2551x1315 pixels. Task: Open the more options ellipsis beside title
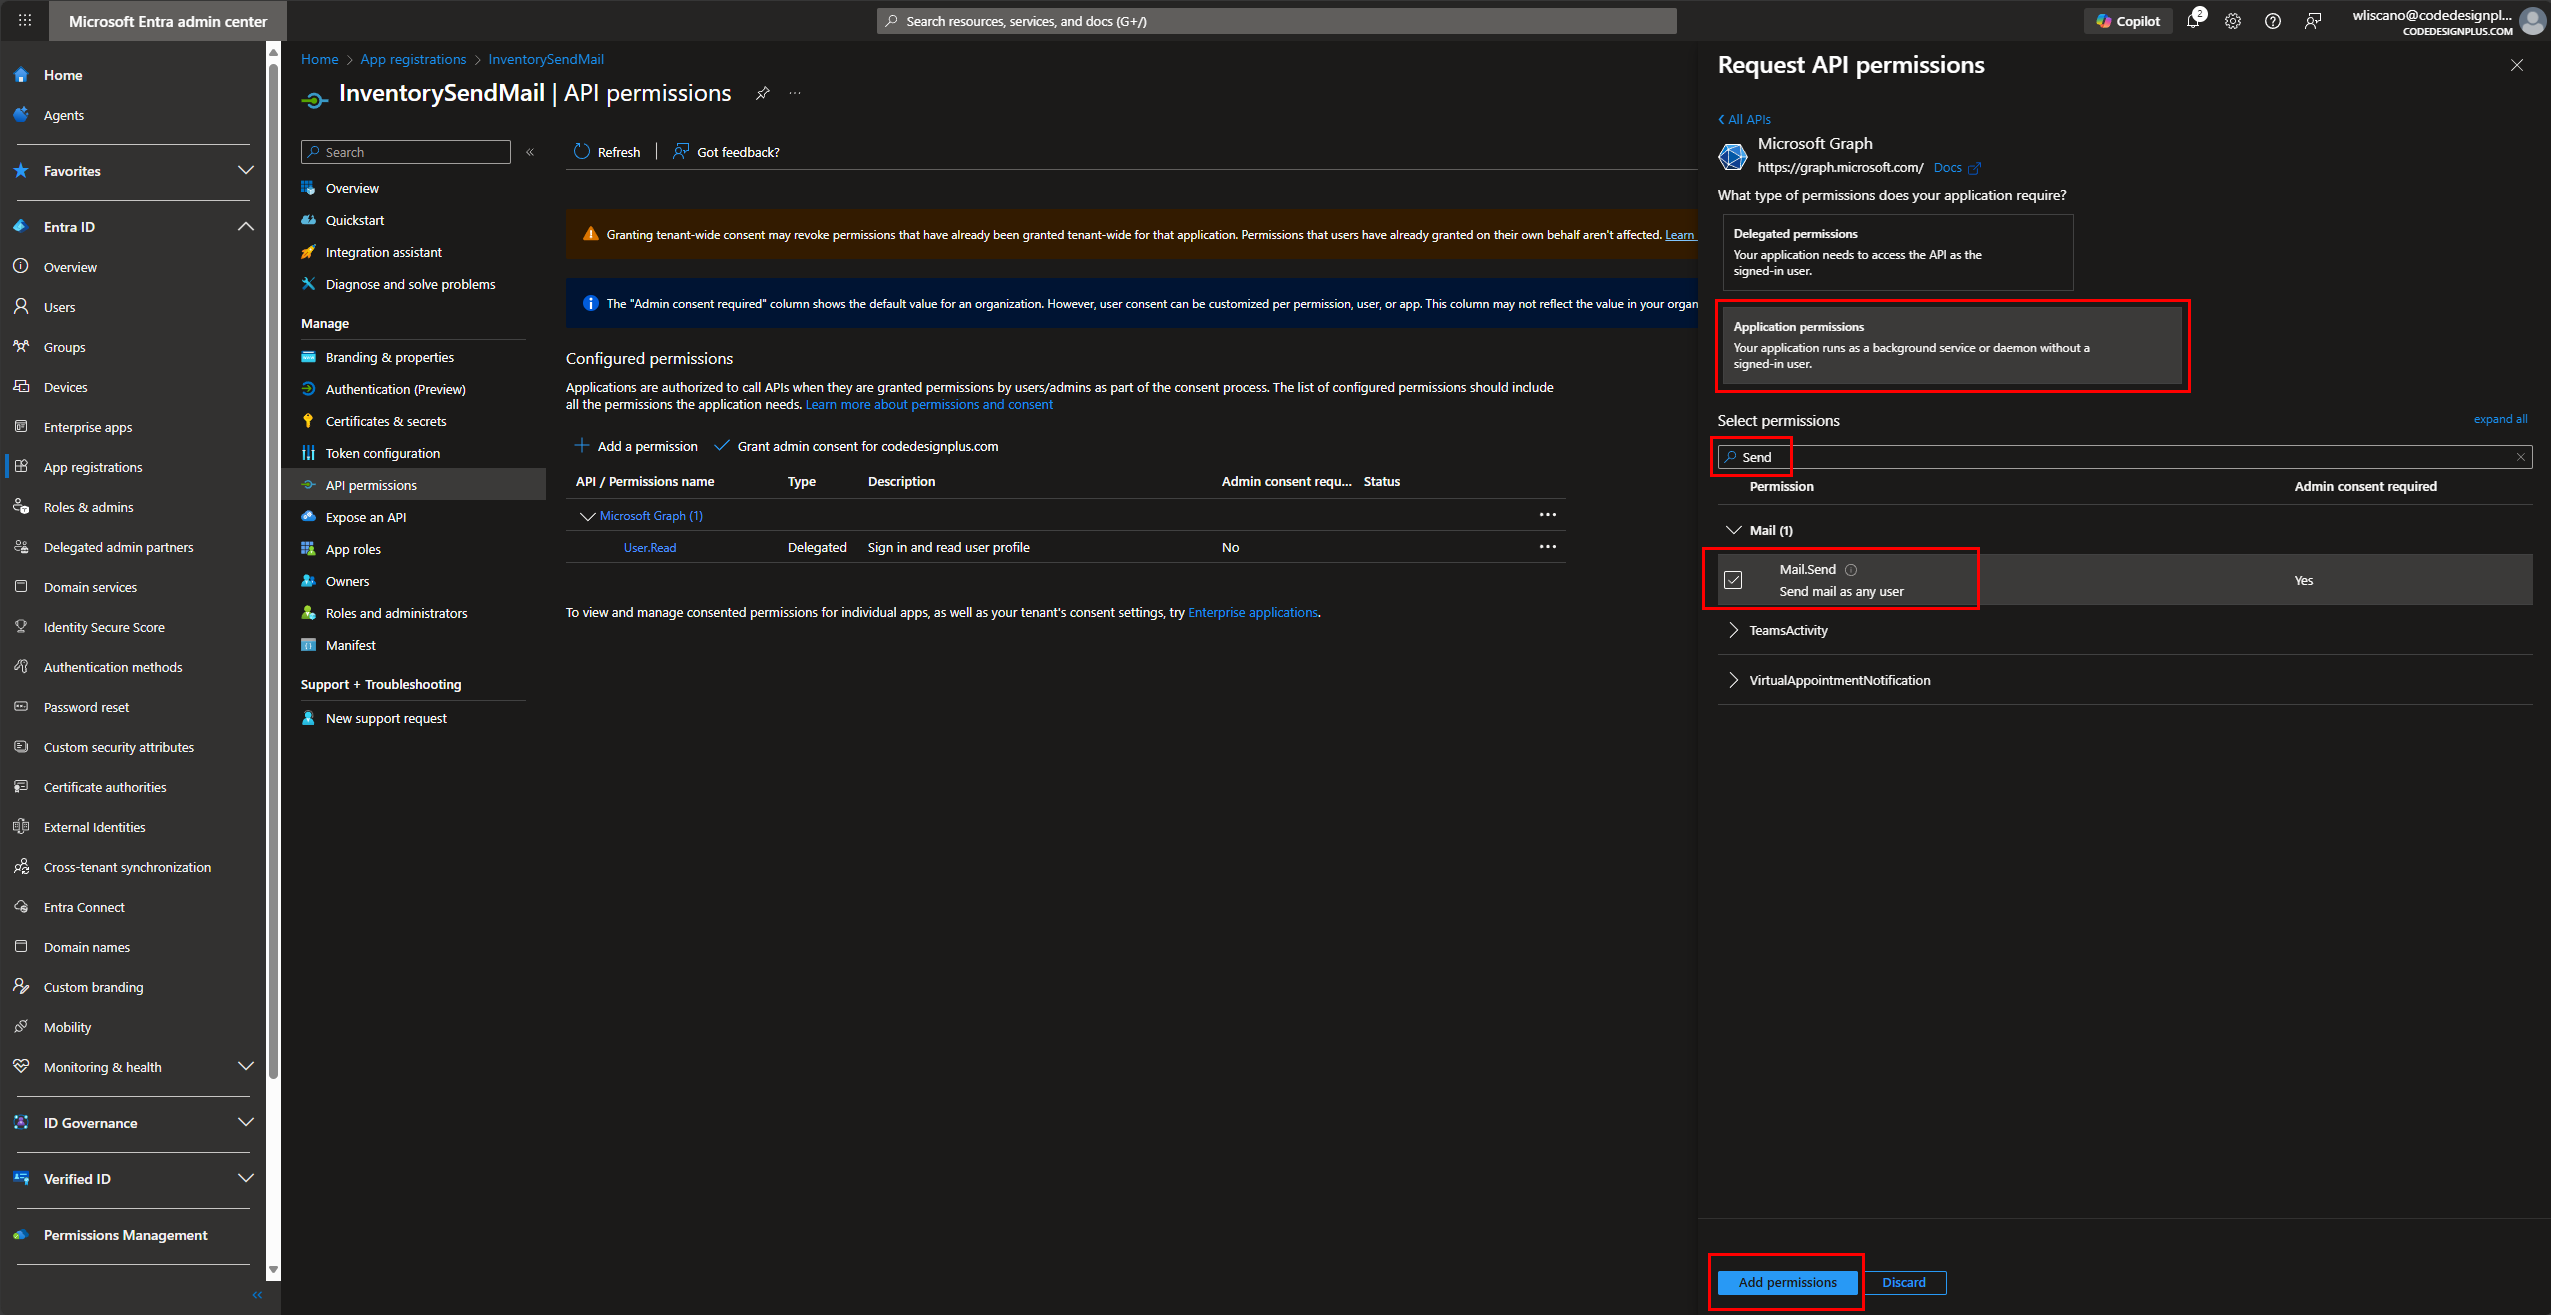point(795,93)
